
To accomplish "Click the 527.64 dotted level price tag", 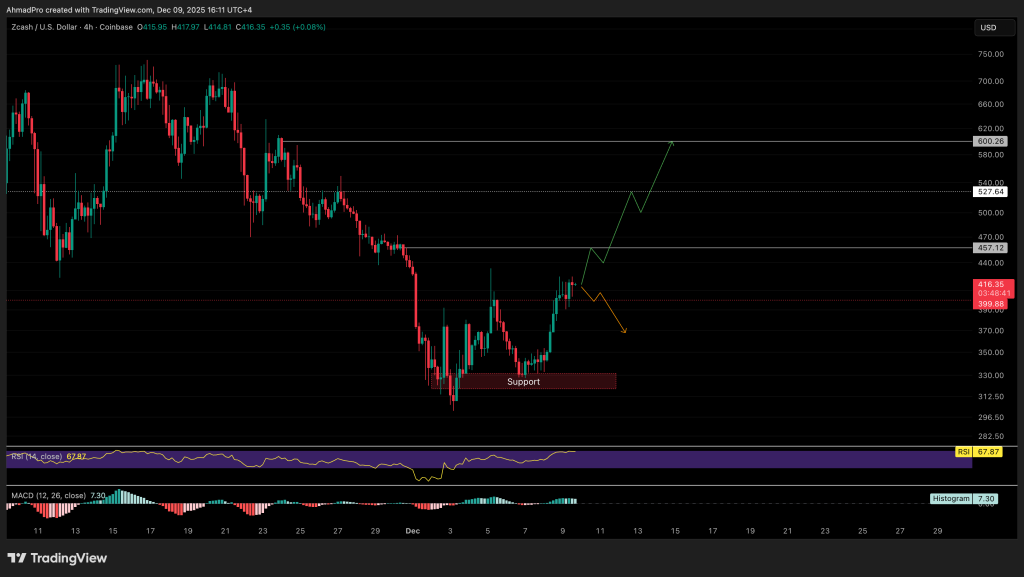I will (x=989, y=190).
